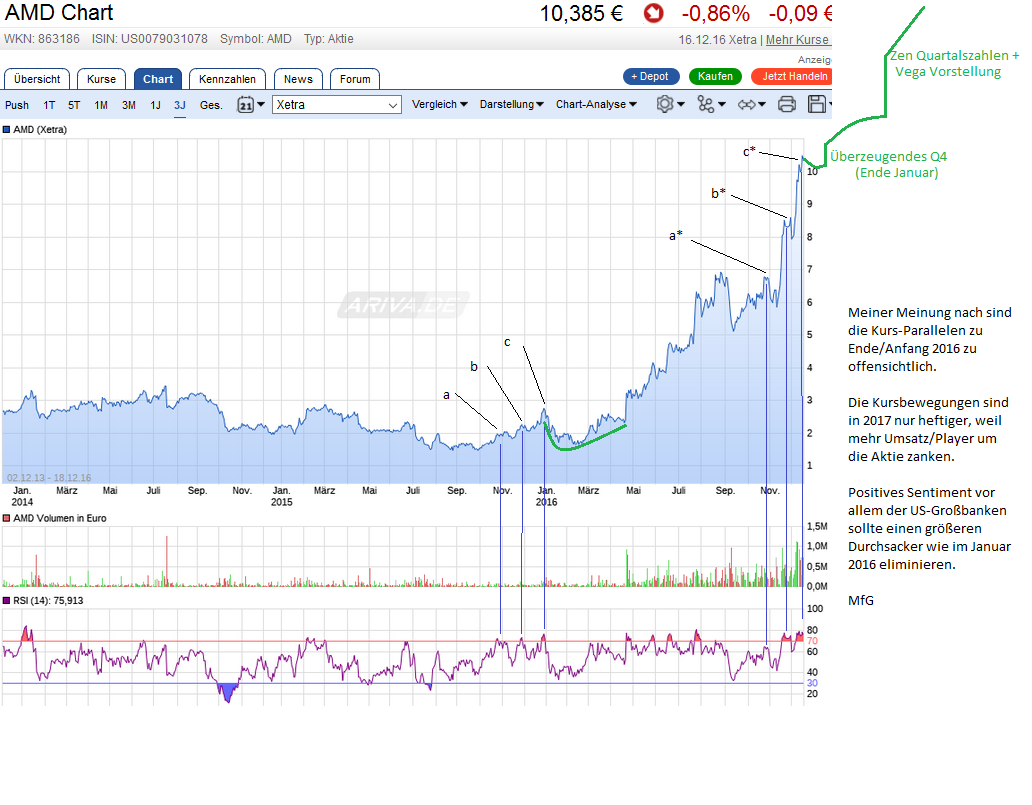Click the purple RSI (14) legend square
This screenshot has height=805, width=1032.
[7, 601]
